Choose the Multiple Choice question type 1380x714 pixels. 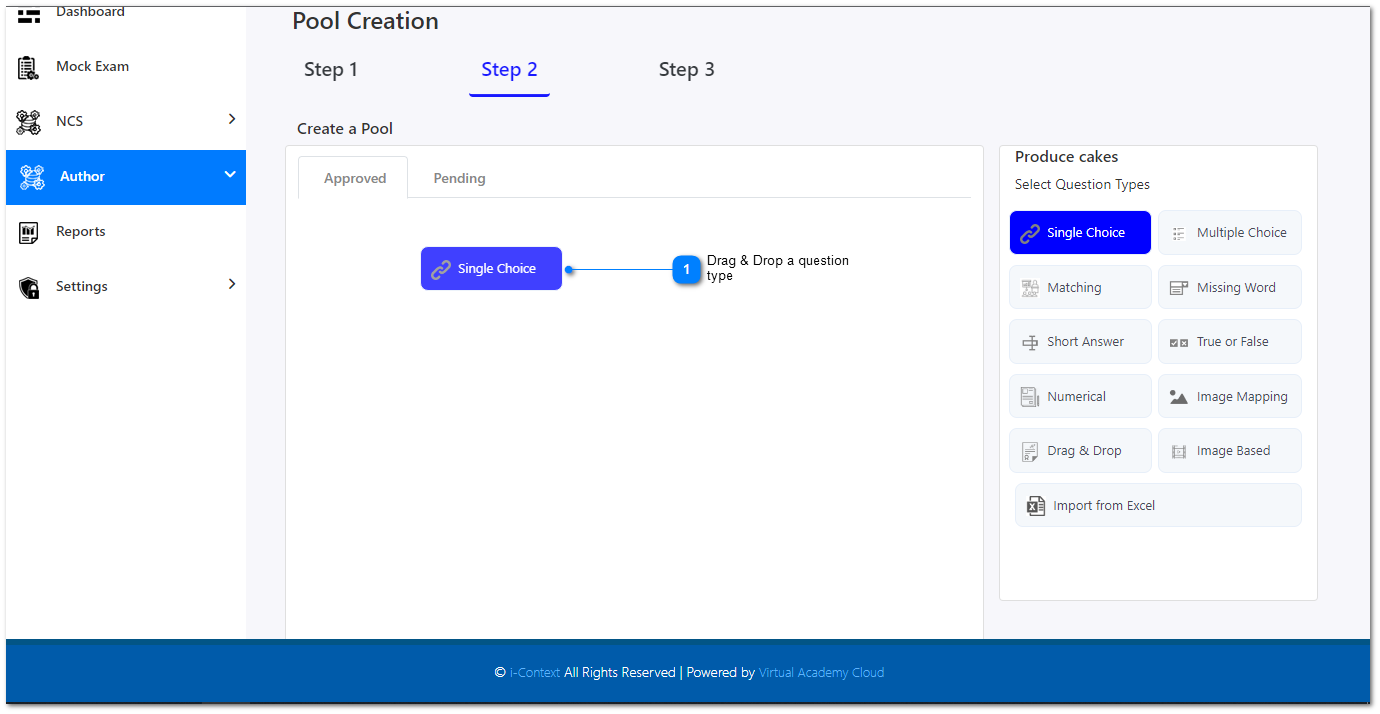point(1229,233)
